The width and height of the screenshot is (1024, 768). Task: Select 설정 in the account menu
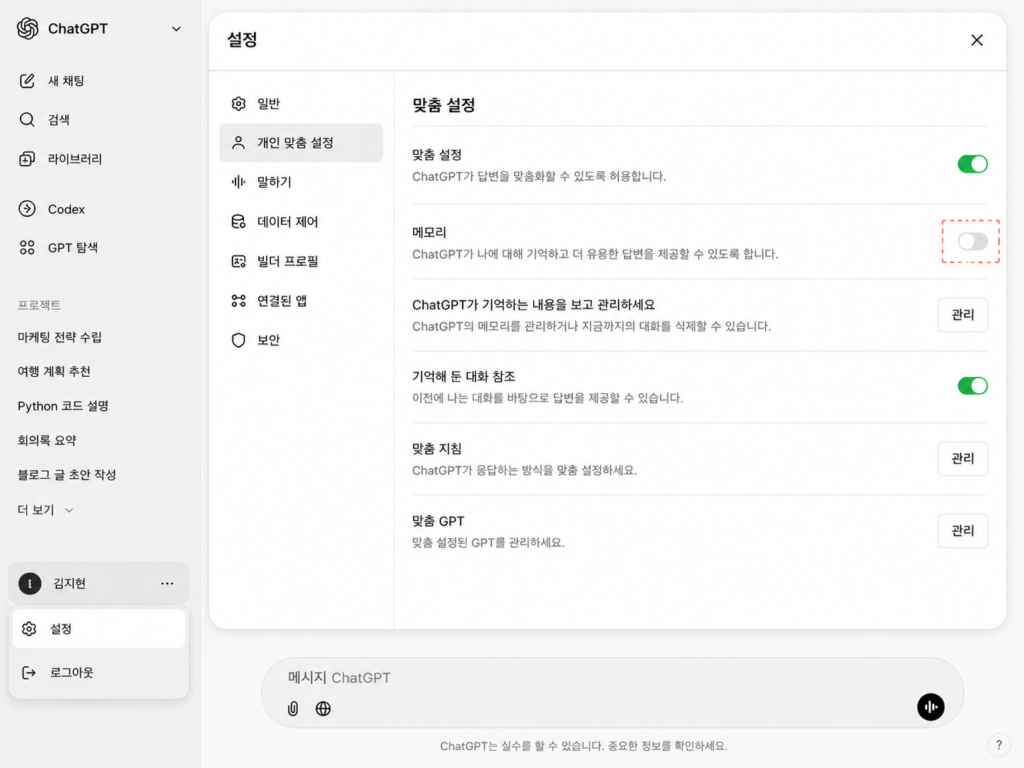99,629
